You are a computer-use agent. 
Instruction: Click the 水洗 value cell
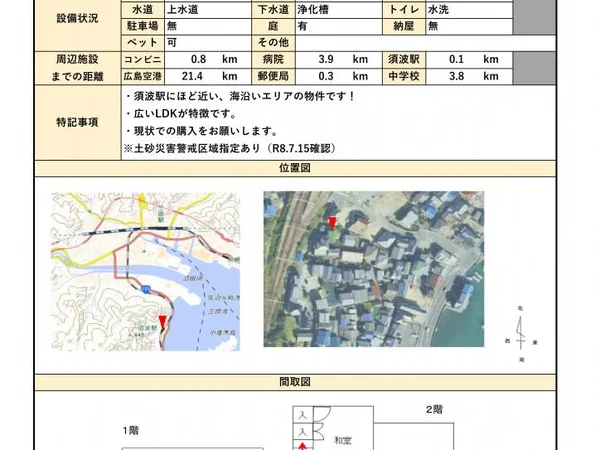(469, 10)
